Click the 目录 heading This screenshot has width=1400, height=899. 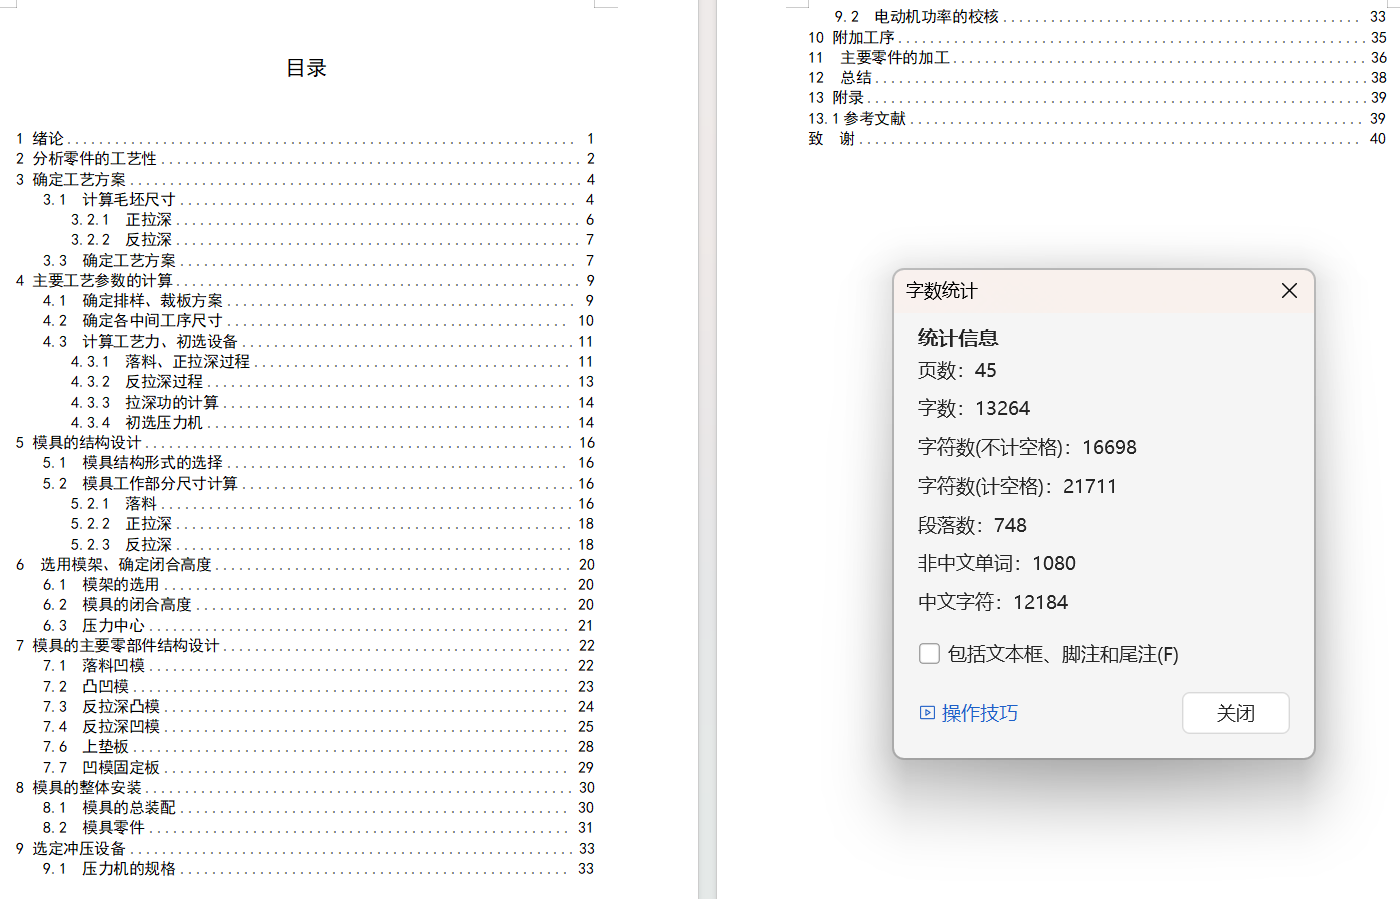tap(306, 68)
